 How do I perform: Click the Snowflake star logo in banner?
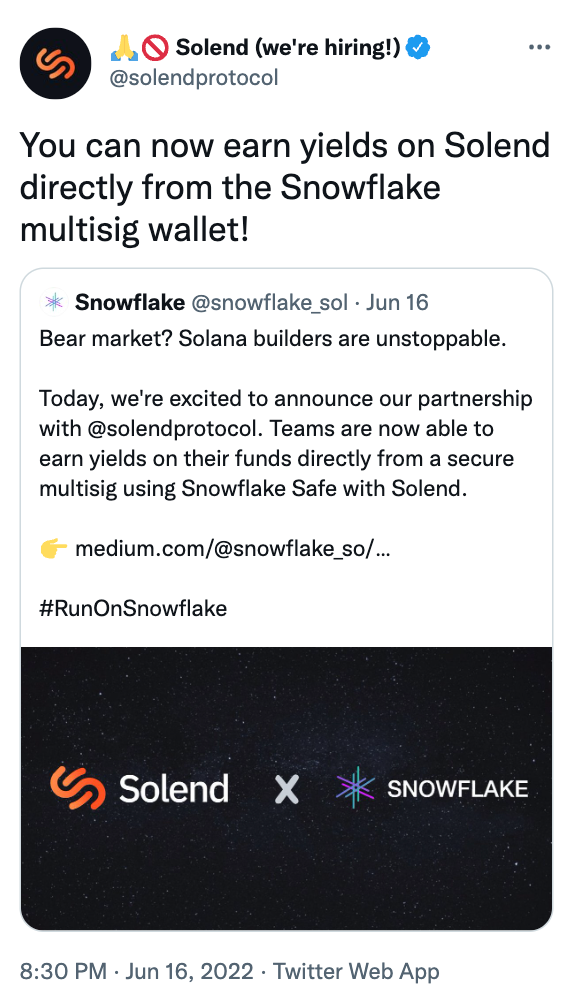coord(355,787)
